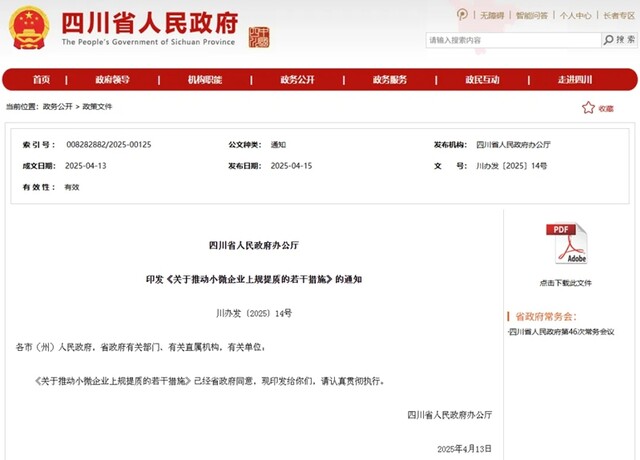Click 点击下载此文件 download link
The height and width of the screenshot is (460, 640).
[x=565, y=283]
